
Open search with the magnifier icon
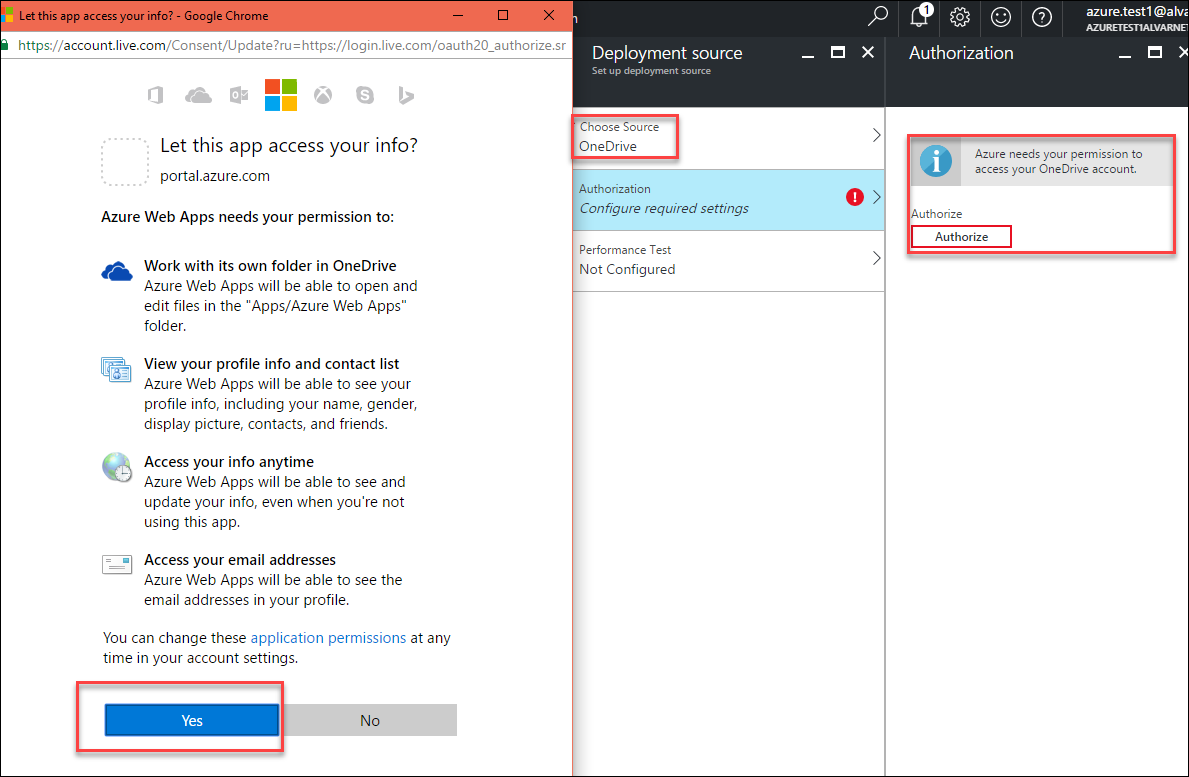point(877,16)
